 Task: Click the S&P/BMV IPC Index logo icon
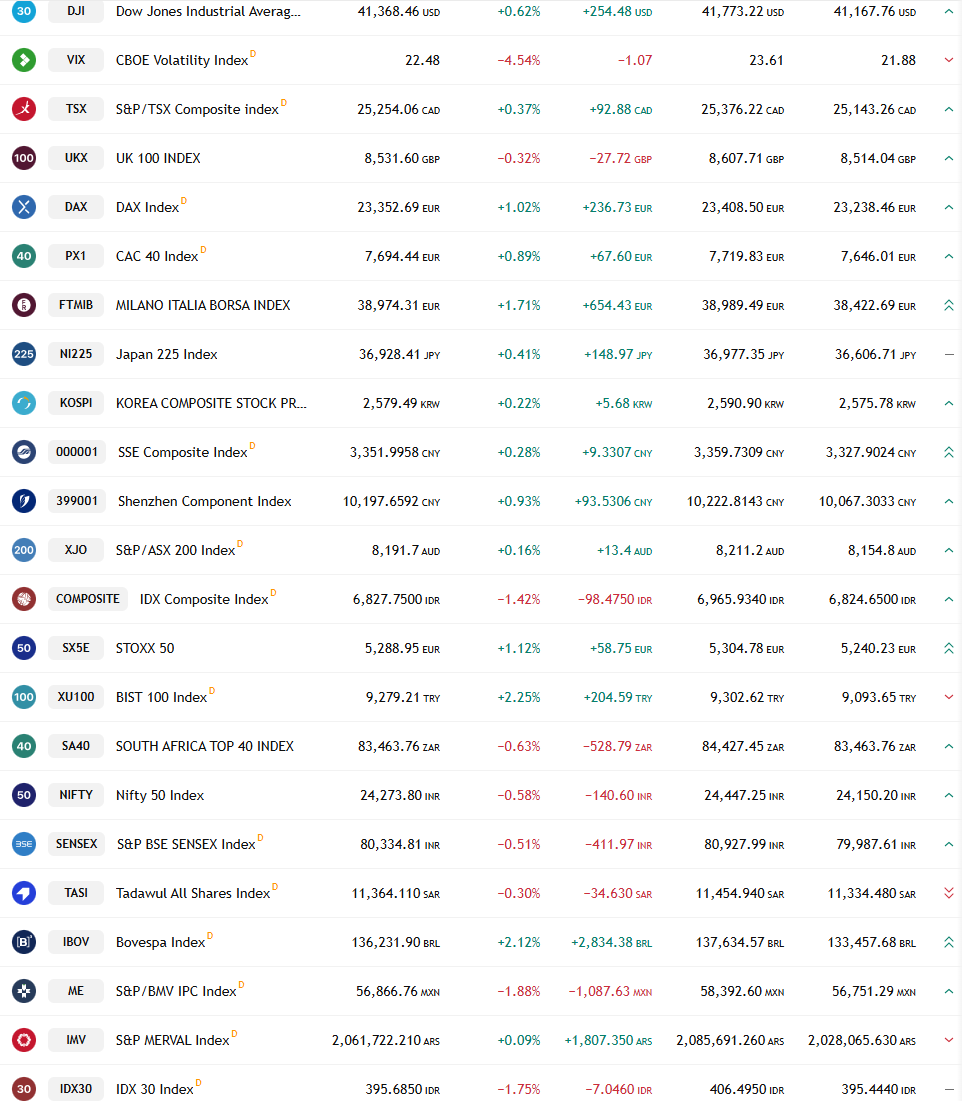coord(24,991)
